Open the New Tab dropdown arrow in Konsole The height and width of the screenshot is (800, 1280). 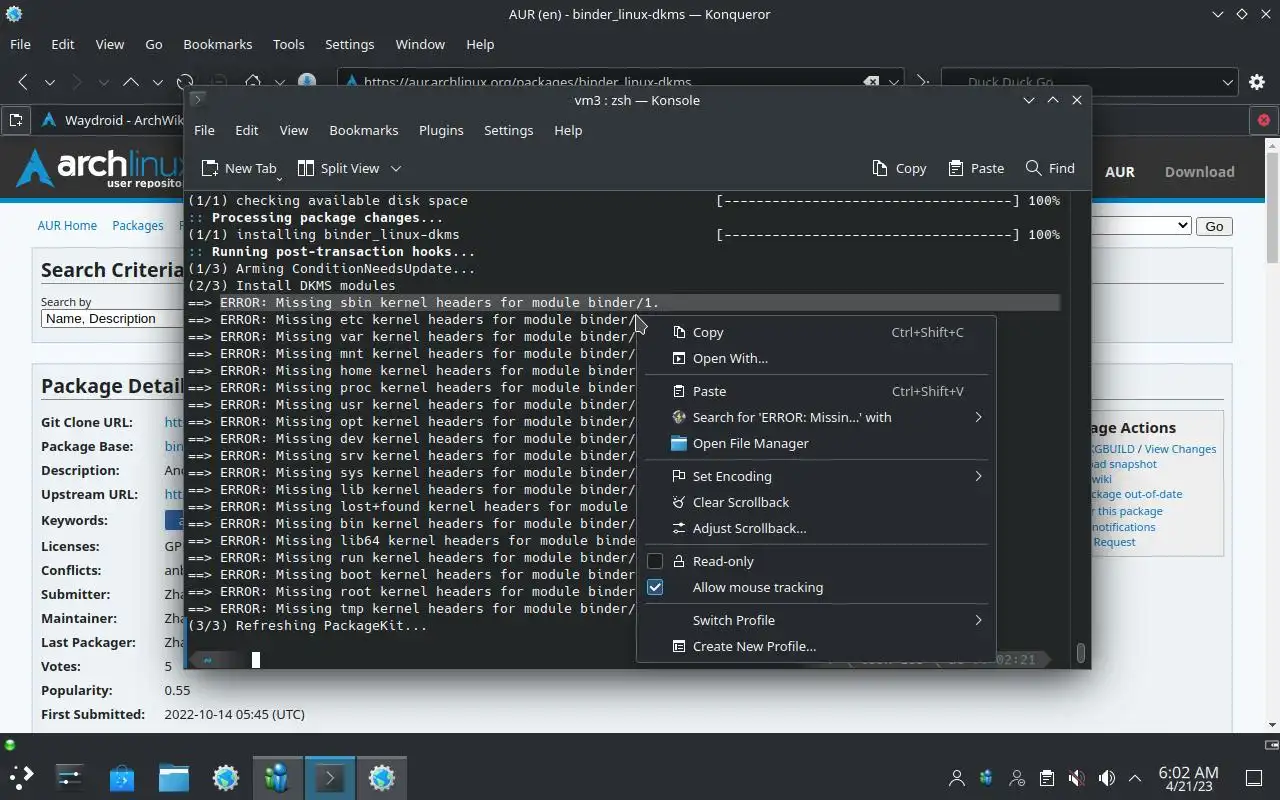pyautogui.click(x=279, y=178)
